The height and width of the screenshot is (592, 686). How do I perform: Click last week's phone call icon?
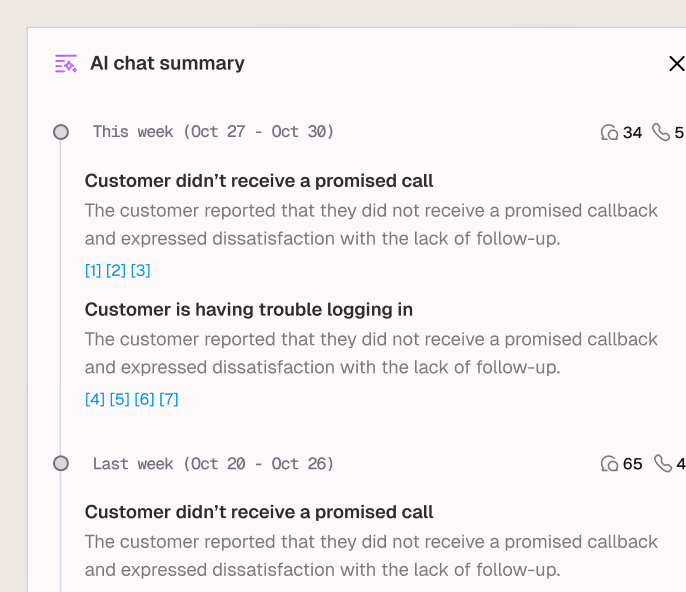[662, 464]
